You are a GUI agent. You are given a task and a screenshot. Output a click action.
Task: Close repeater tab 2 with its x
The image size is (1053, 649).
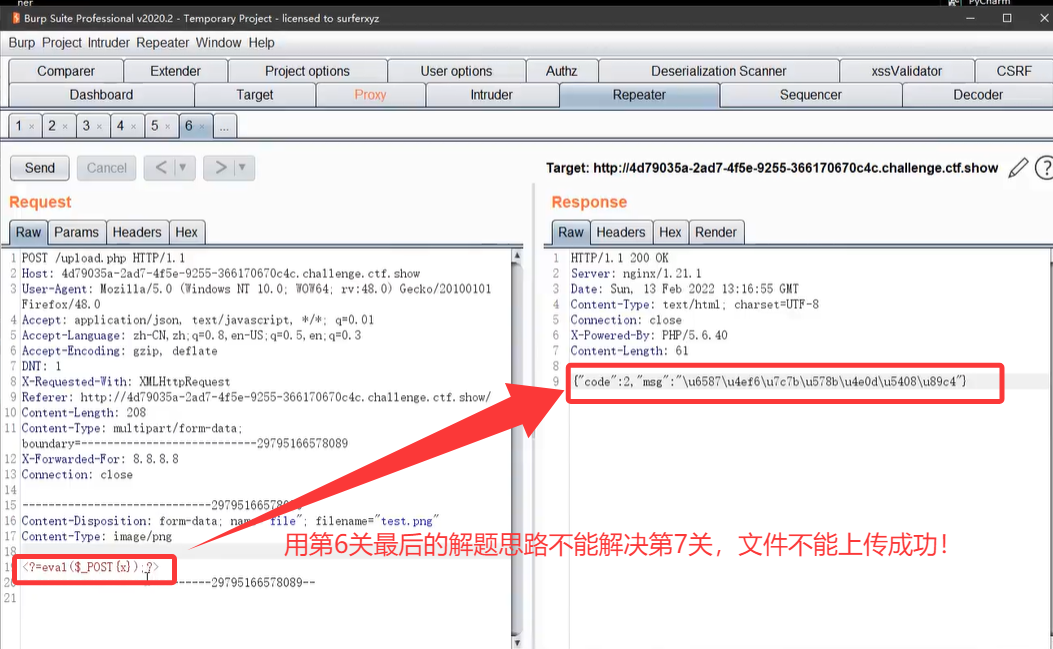point(65,126)
